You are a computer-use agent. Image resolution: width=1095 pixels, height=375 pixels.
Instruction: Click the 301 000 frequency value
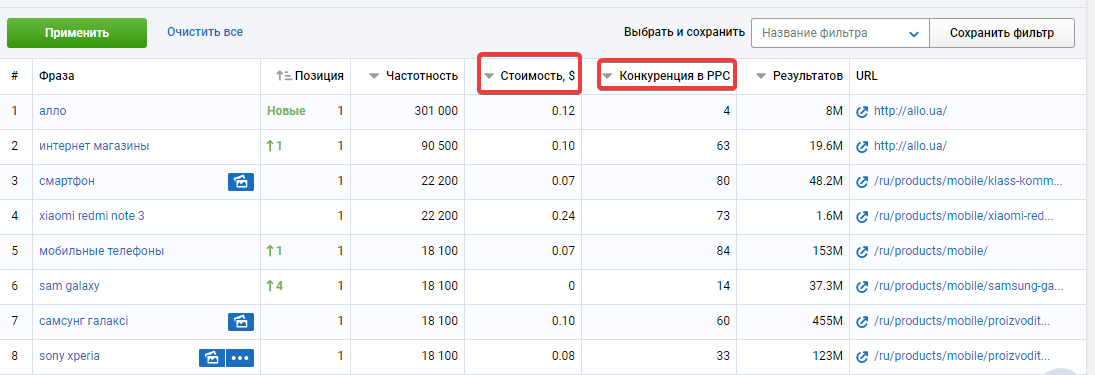coord(435,111)
